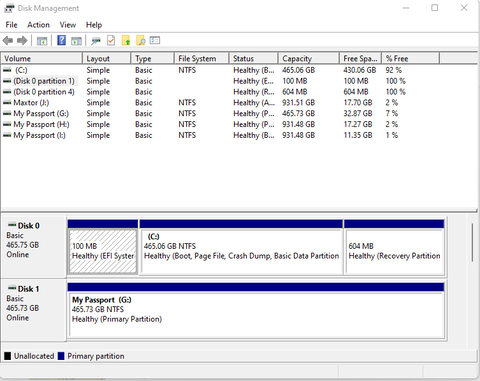Image resolution: width=480 pixels, height=381 pixels.
Task: Click the Forward arrow toolbar icon
Action: point(22,41)
